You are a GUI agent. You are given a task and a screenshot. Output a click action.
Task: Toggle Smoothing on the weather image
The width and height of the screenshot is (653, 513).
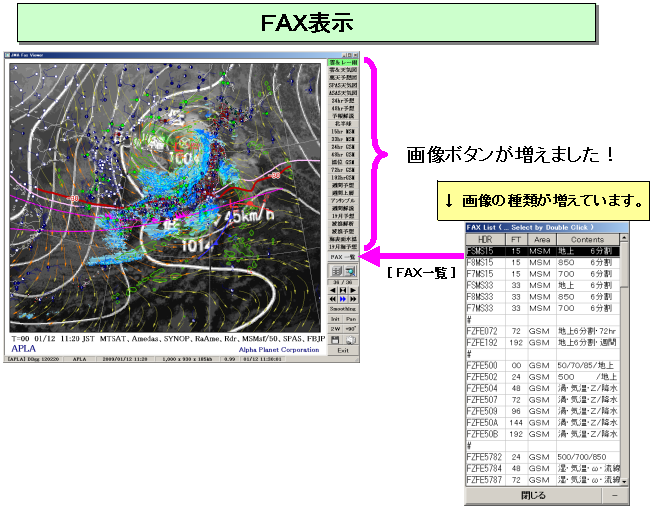[343, 309]
